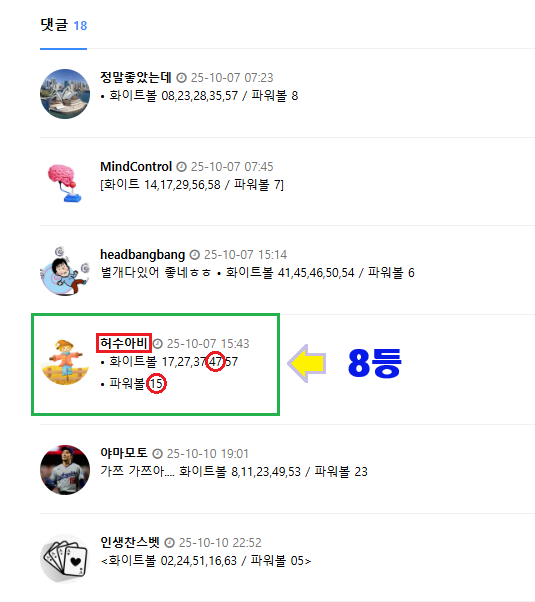535x602 pixels.
Task: Open 인생찬스벳 username link
Action: [130, 542]
